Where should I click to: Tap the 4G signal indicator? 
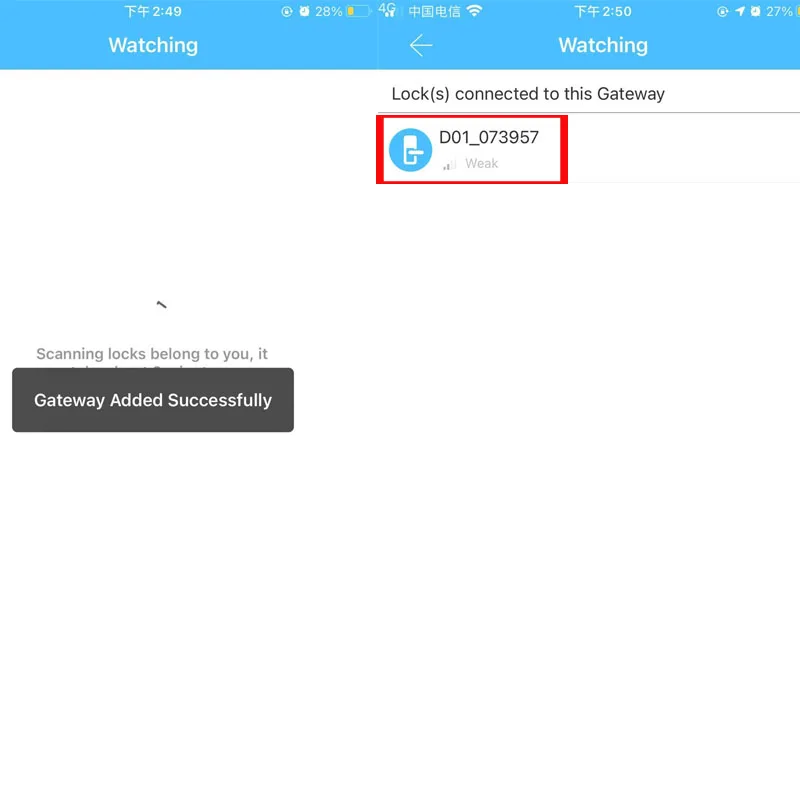point(388,10)
